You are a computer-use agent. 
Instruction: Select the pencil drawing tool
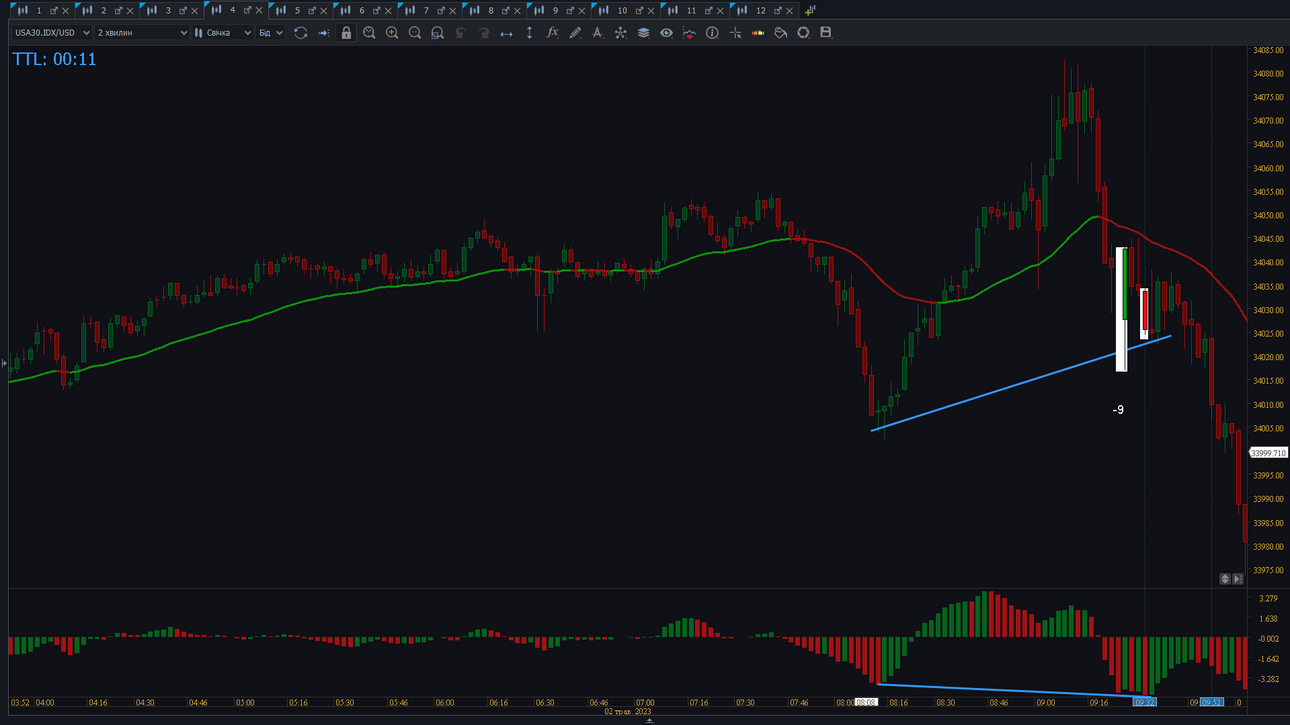pos(575,33)
